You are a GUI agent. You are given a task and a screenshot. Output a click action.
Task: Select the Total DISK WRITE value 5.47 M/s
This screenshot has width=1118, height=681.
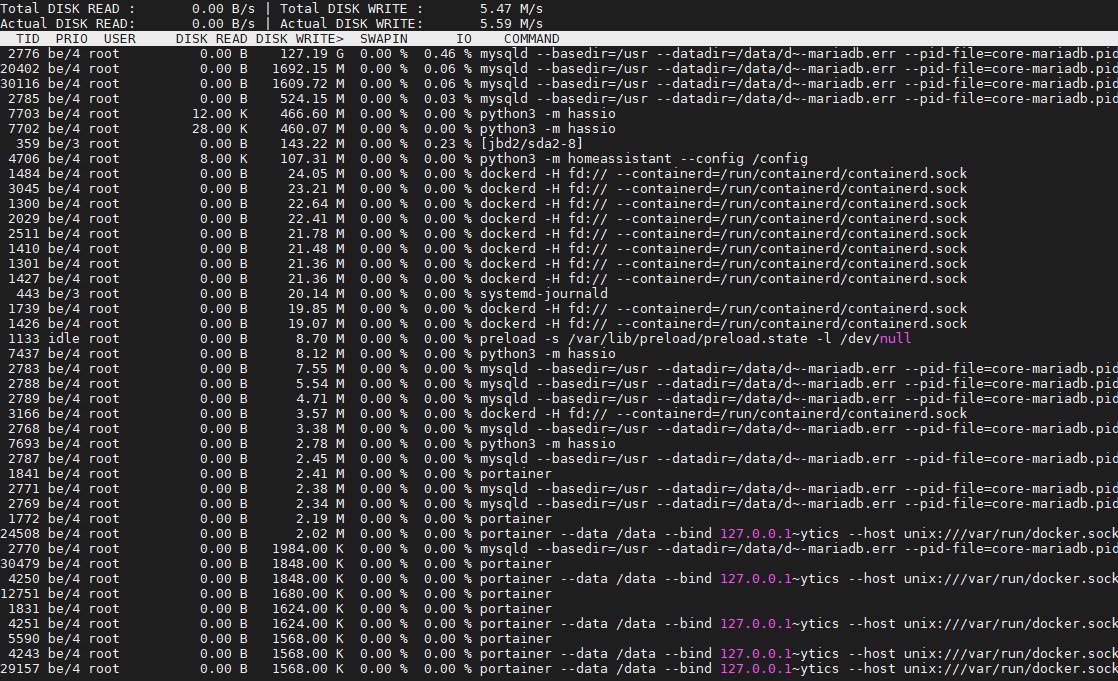511,9
